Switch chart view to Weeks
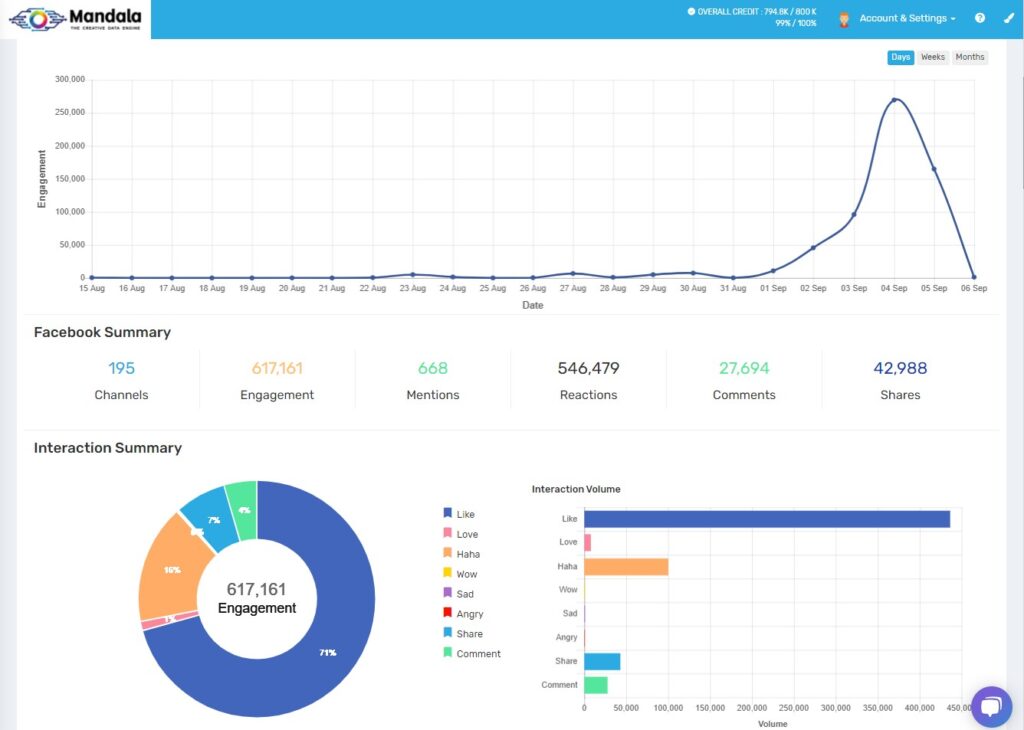Screen dimensions: 1024x730 [x=933, y=57]
